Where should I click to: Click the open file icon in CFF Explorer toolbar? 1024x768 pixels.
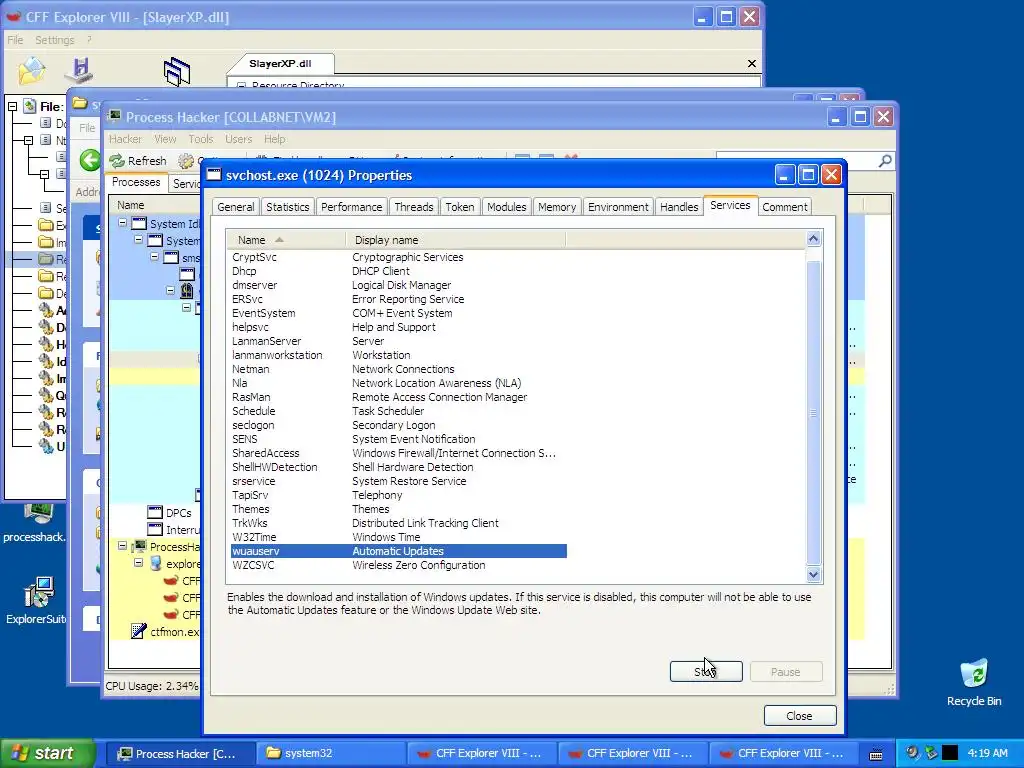tap(31, 71)
